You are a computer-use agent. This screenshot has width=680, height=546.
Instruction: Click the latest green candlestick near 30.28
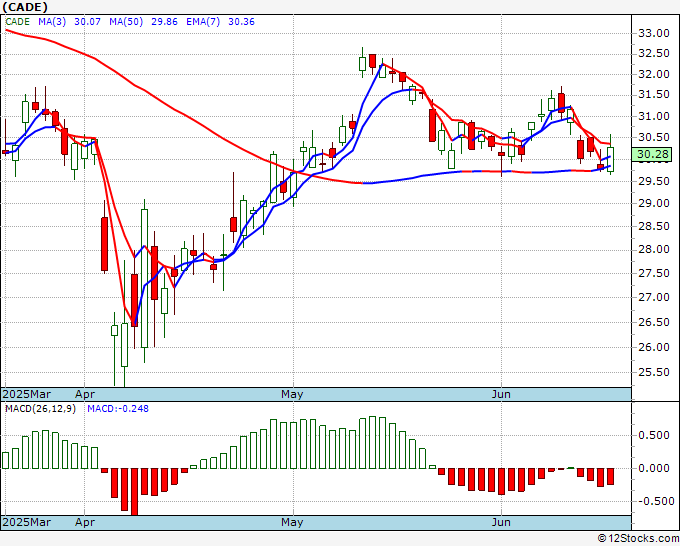[610, 159]
